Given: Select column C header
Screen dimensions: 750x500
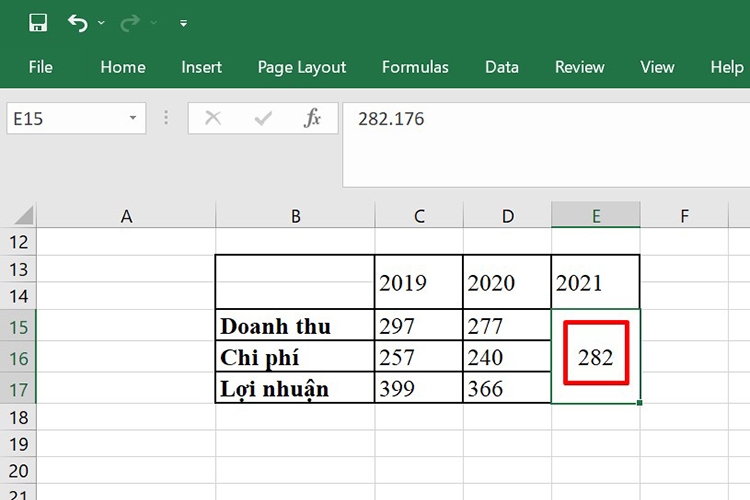Looking at the screenshot, I should coord(419,216).
